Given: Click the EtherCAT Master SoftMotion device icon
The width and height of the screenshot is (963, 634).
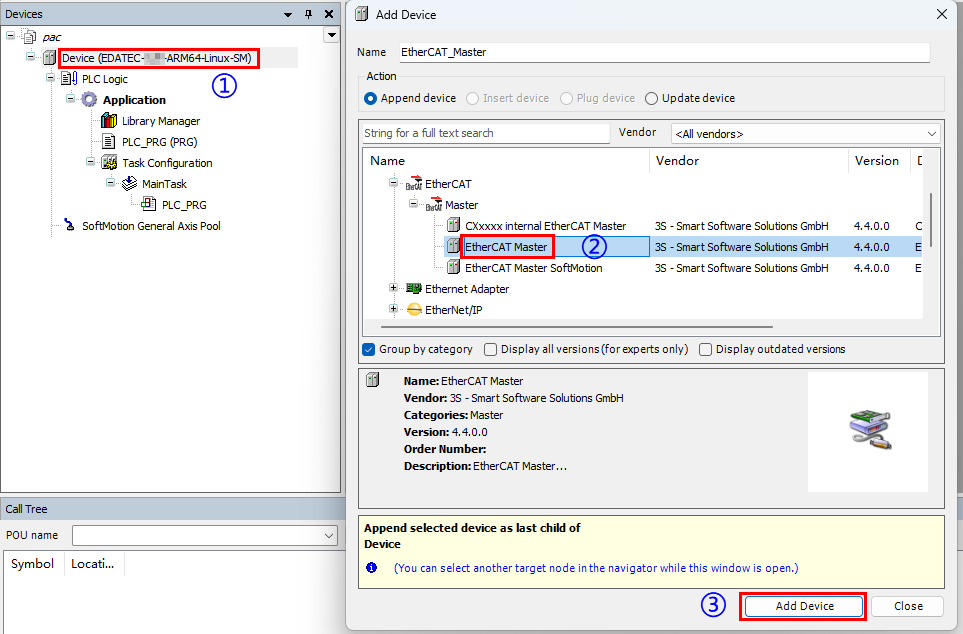Looking at the screenshot, I should click(453, 268).
